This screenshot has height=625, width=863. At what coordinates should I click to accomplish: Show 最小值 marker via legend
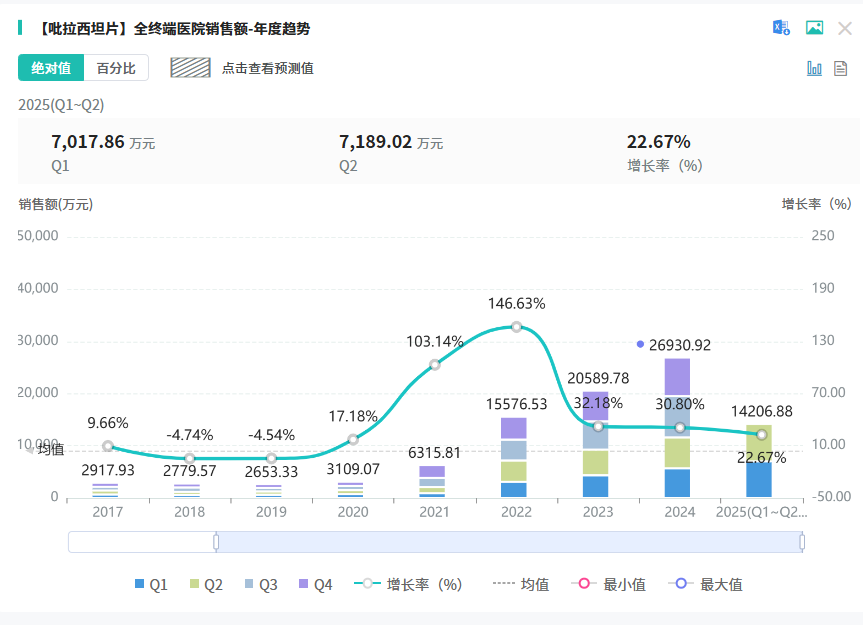(609, 585)
